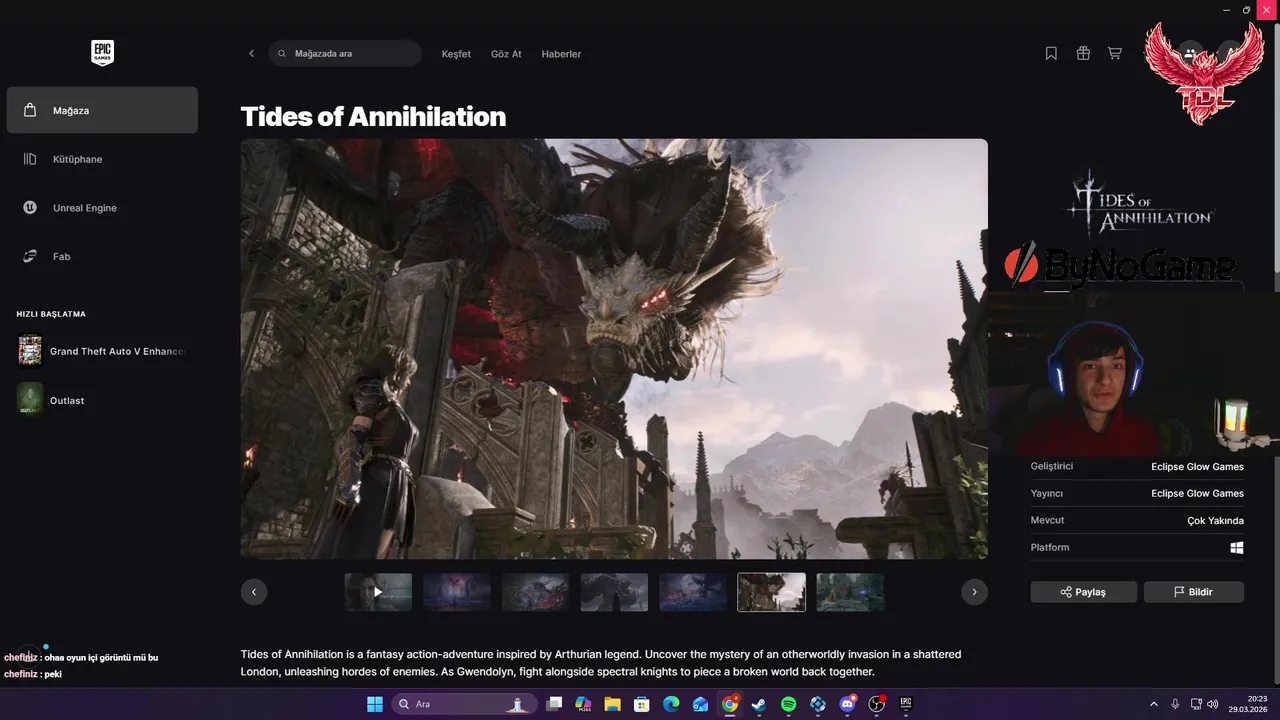Viewport: 1280px width, 720px height.
Task: Play the trailer video thumbnail
Action: 378,592
